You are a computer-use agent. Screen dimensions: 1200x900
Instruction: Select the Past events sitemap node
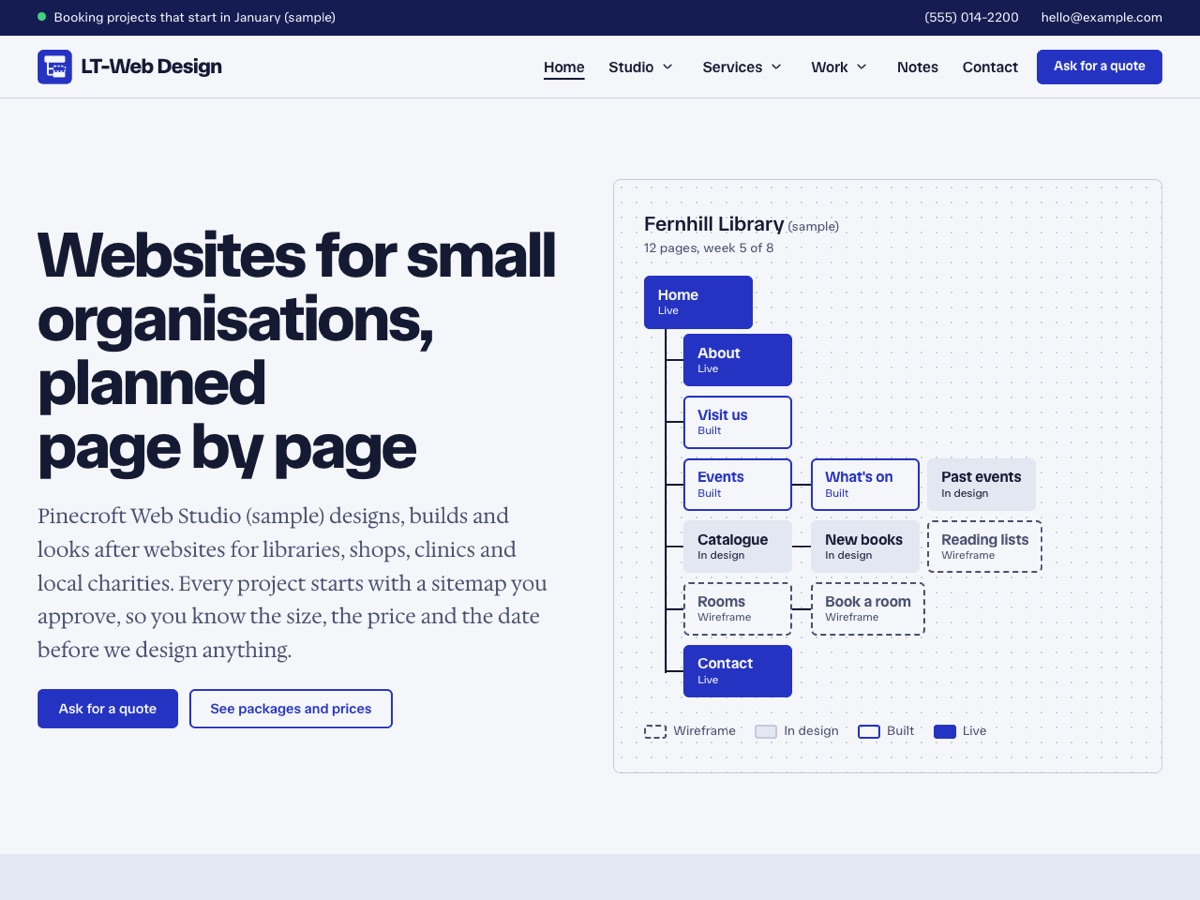click(981, 484)
